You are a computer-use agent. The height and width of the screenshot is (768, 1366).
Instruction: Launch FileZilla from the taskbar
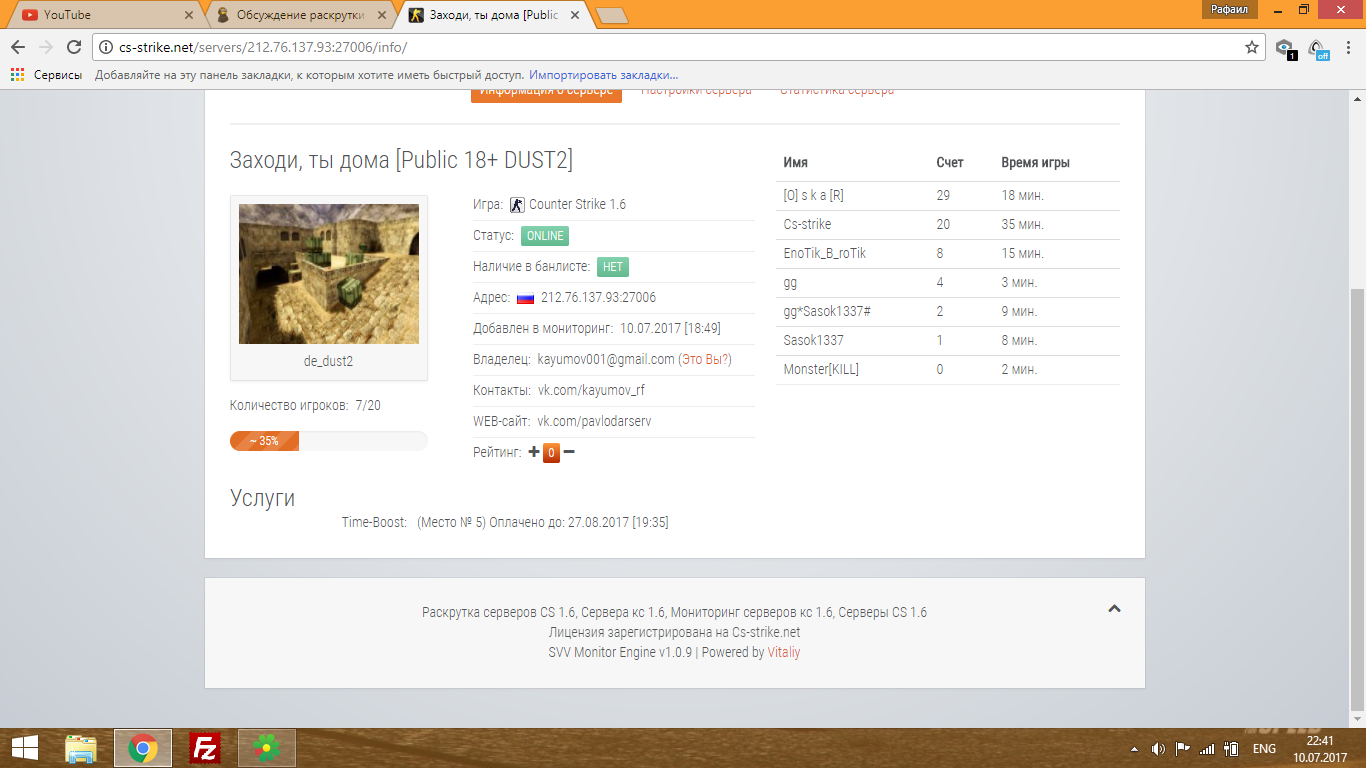205,748
